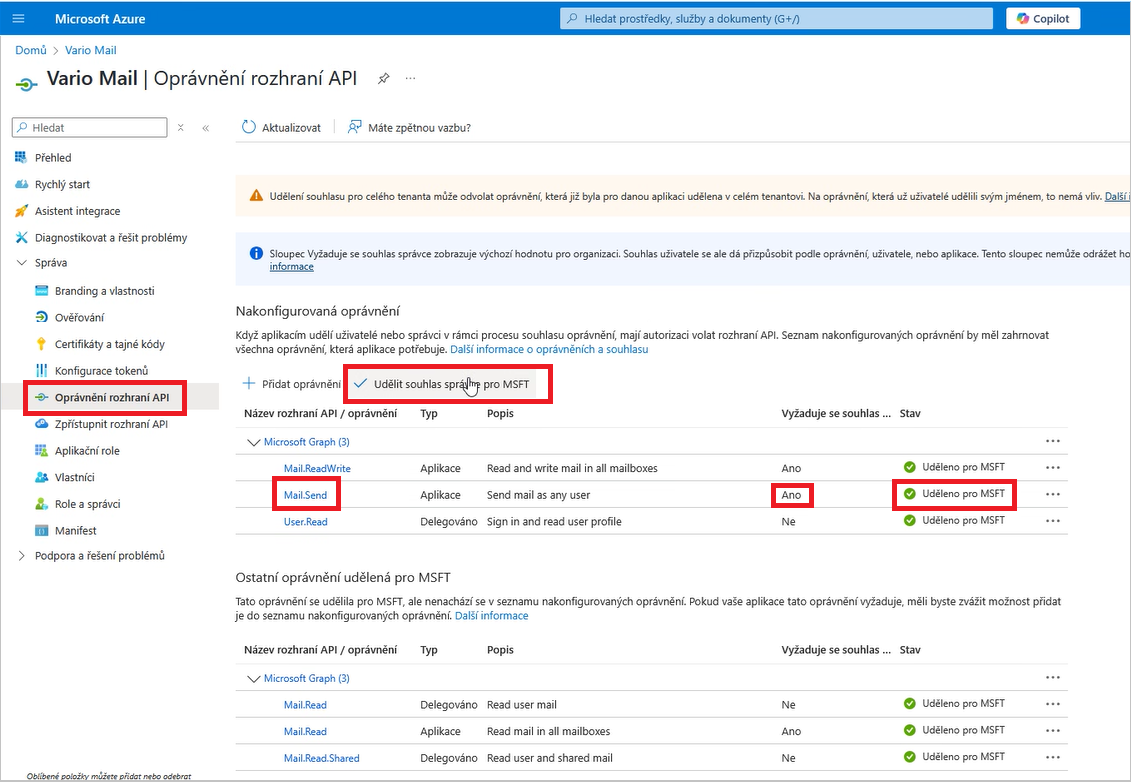The height and width of the screenshot is (782, 1131).
Task: Pin the page with the pin icon
Action: pos(384,78)
